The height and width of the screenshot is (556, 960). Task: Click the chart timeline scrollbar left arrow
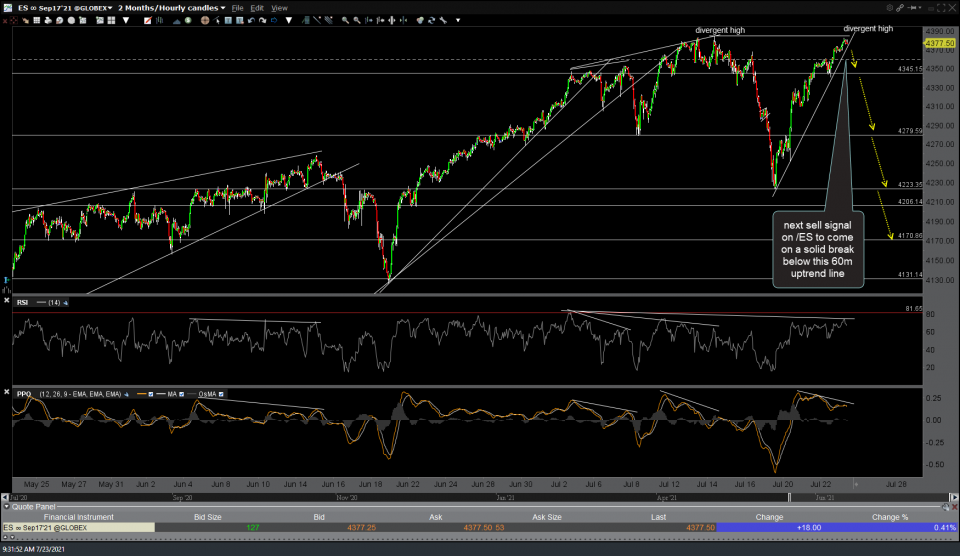6,497
